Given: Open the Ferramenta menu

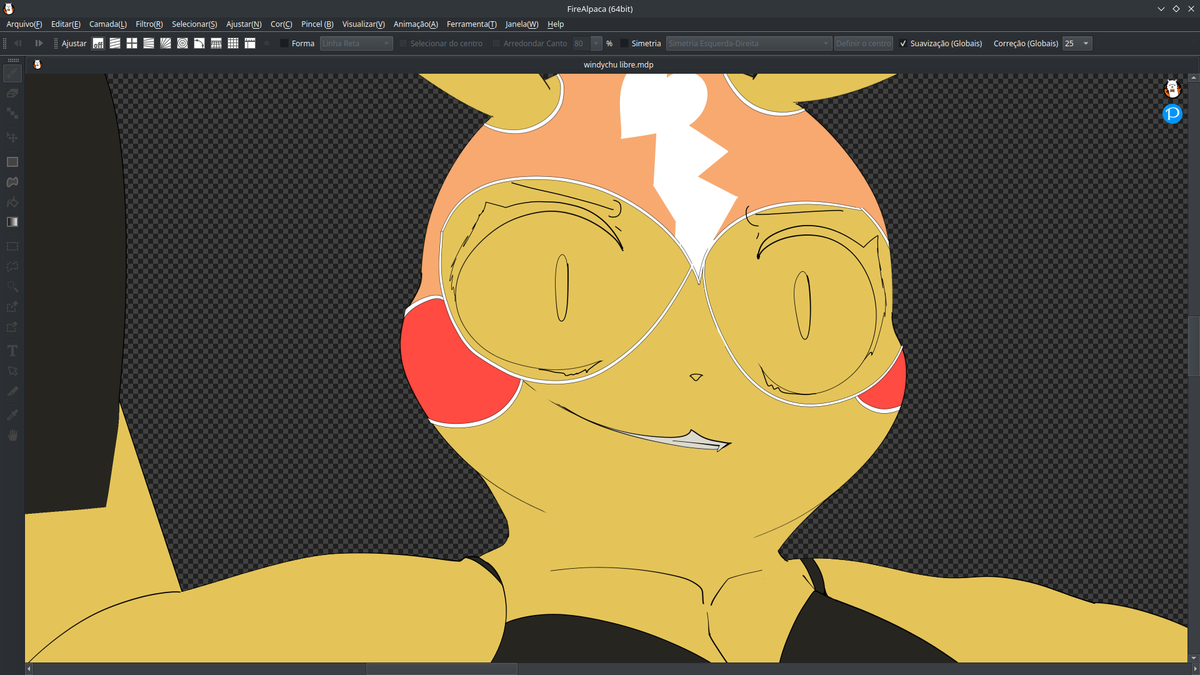Looking at the screenshot, I should point(471,24).
